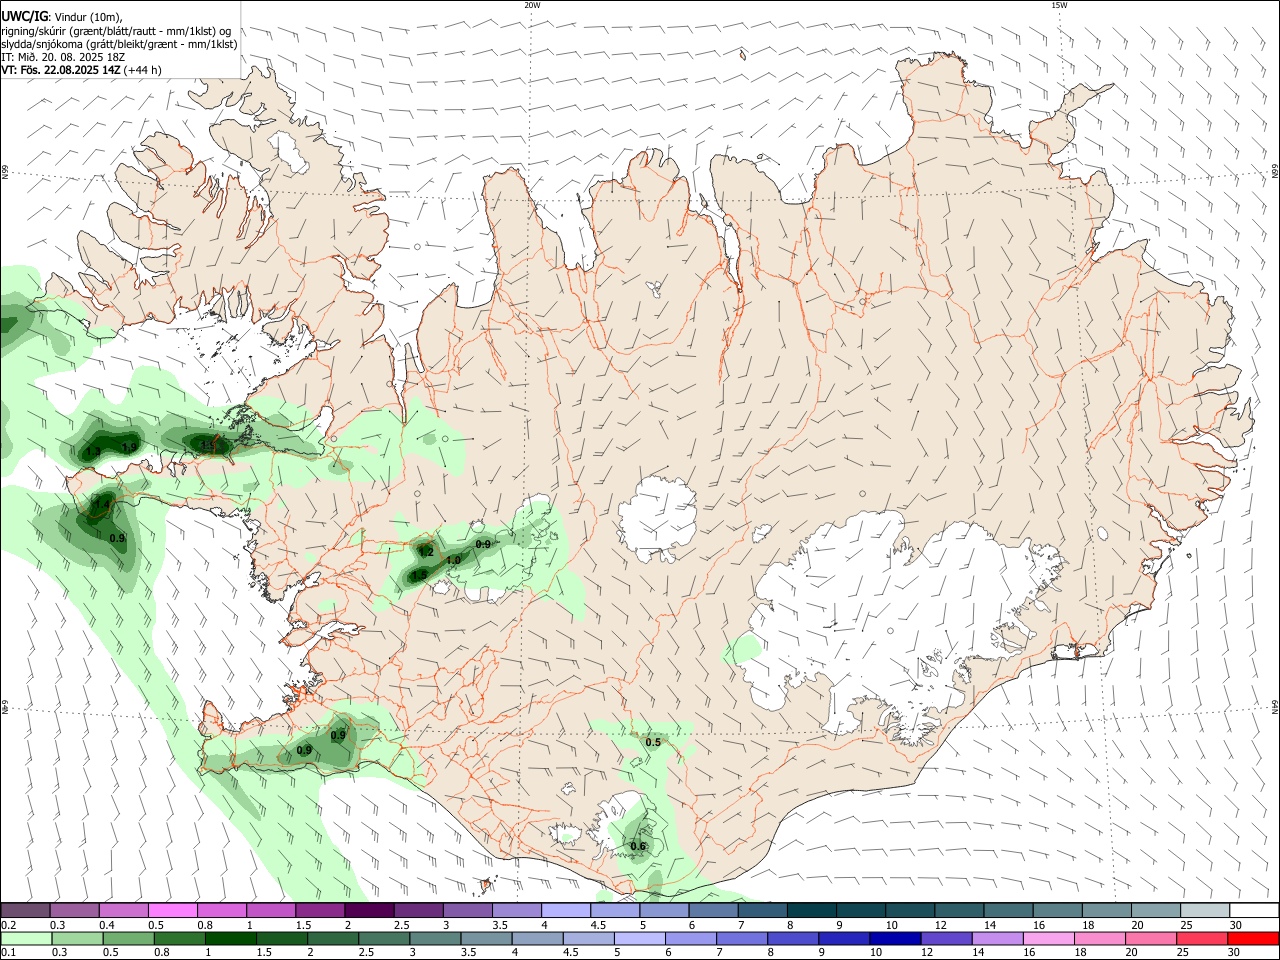This screenshot has width=1280, height=960.
Task: Select the pale green 0.1 swatch in the bottom legend
Action: 25,938
